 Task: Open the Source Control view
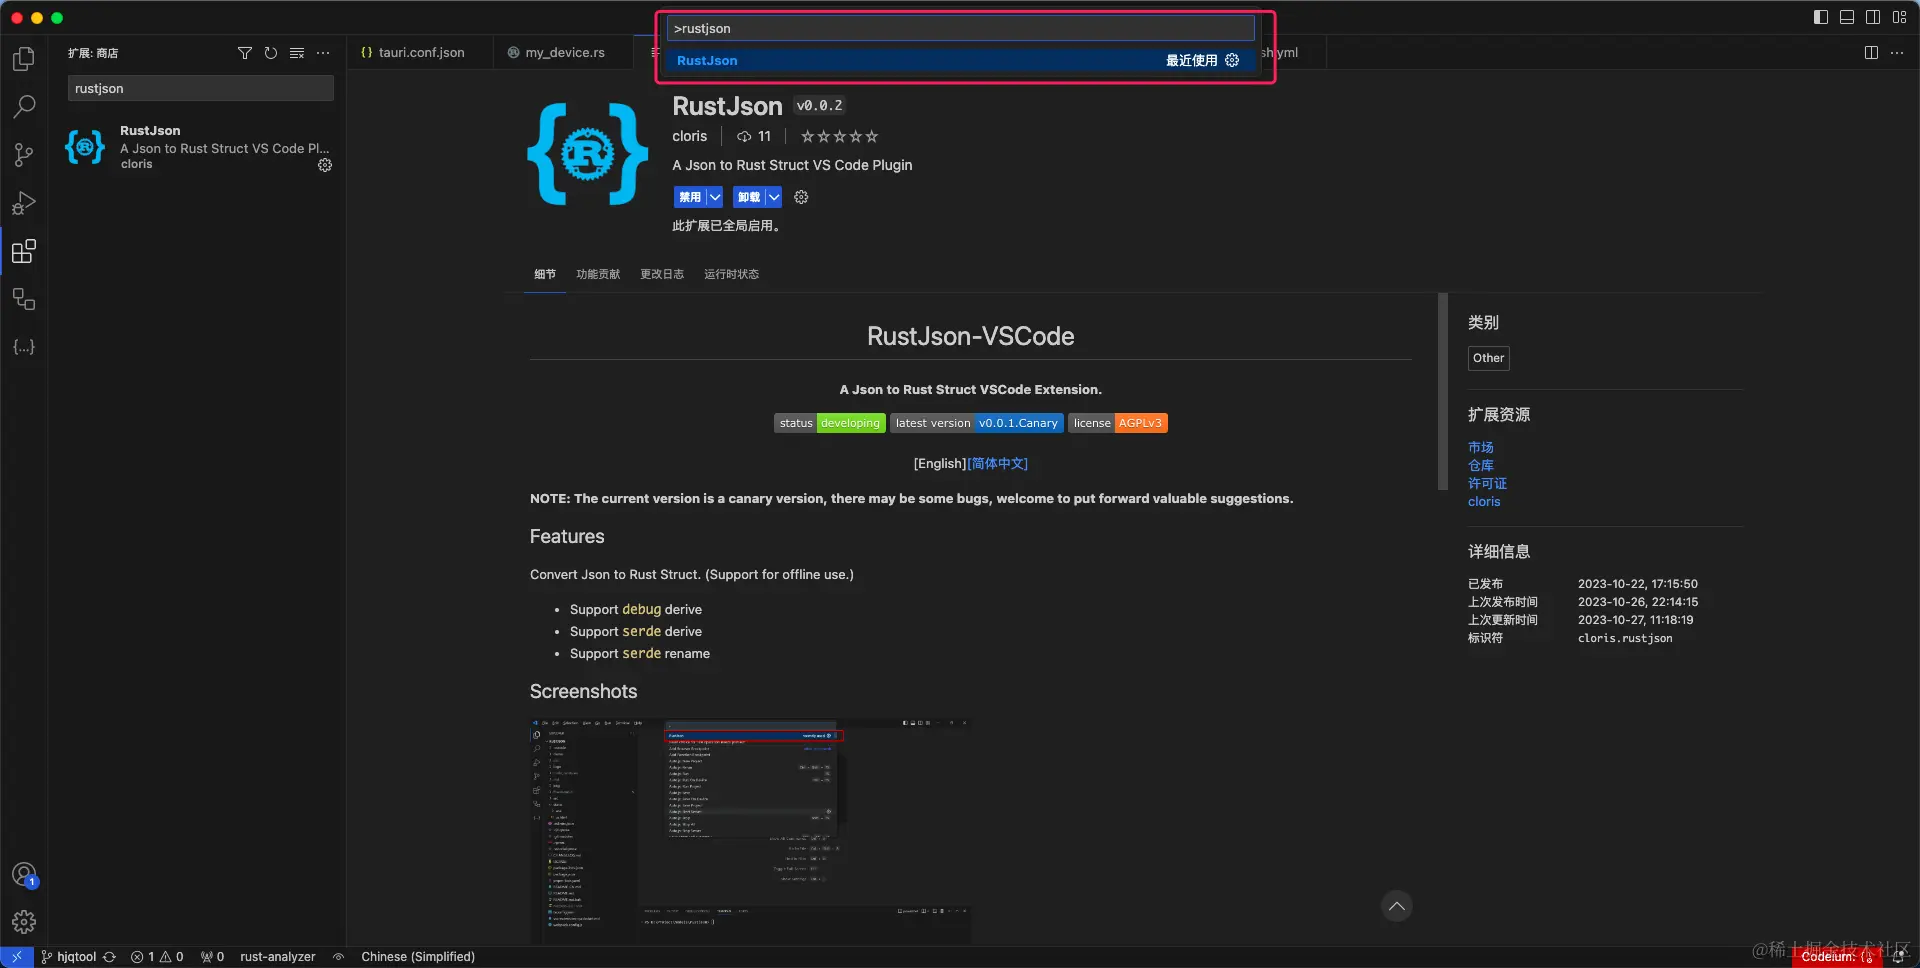(x=24, y=154)
